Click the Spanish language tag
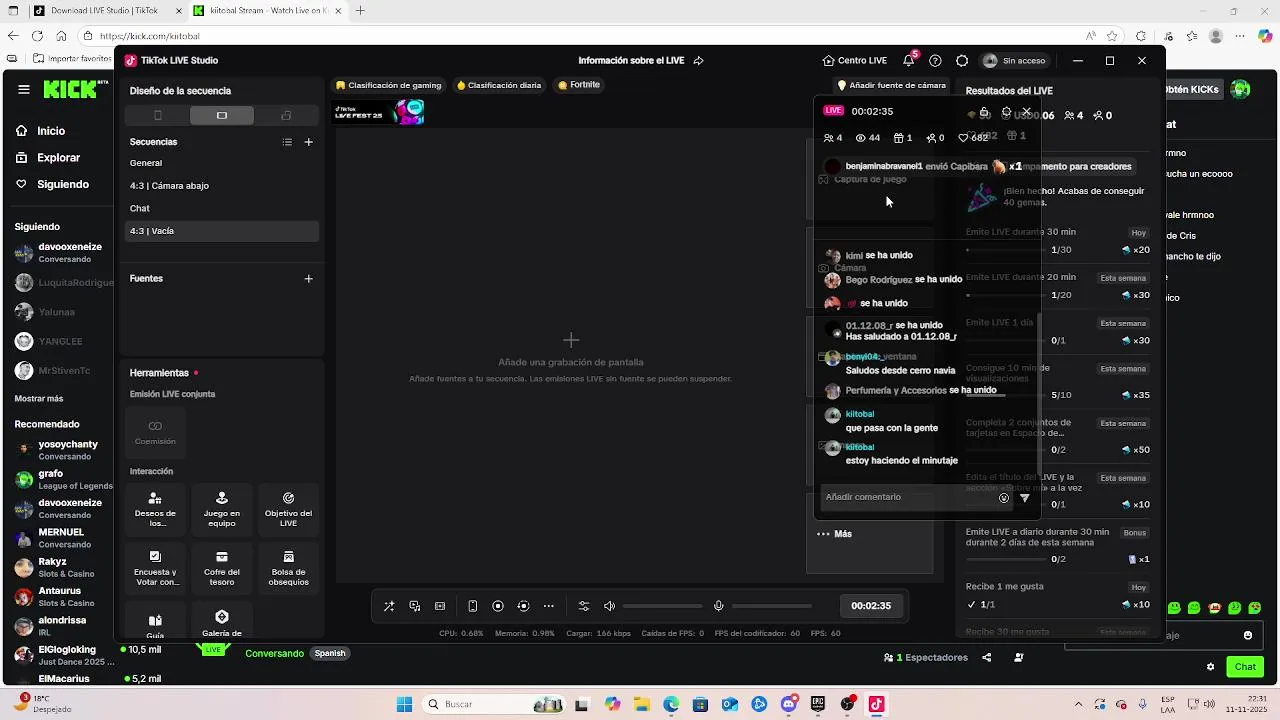 tap(330, 654)
